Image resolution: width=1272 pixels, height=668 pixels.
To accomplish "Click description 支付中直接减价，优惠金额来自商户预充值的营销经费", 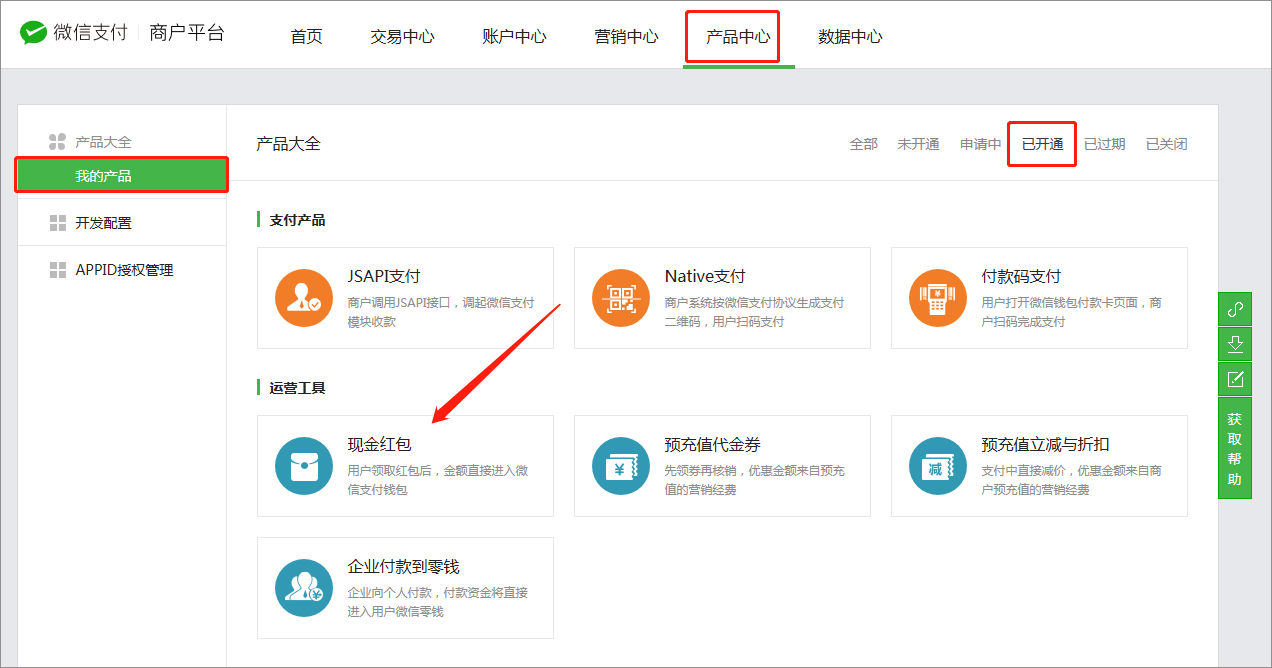I will 1071,480.
